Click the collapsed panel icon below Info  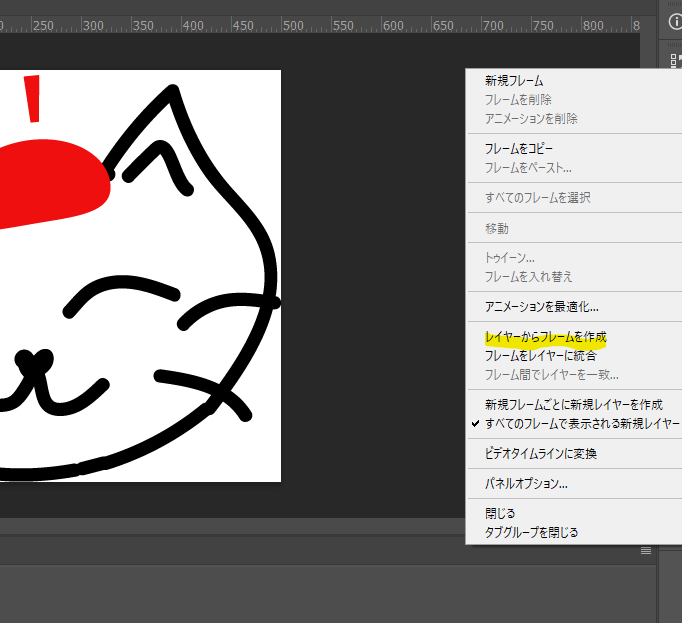pyautogui.click(x=674, y=59)
